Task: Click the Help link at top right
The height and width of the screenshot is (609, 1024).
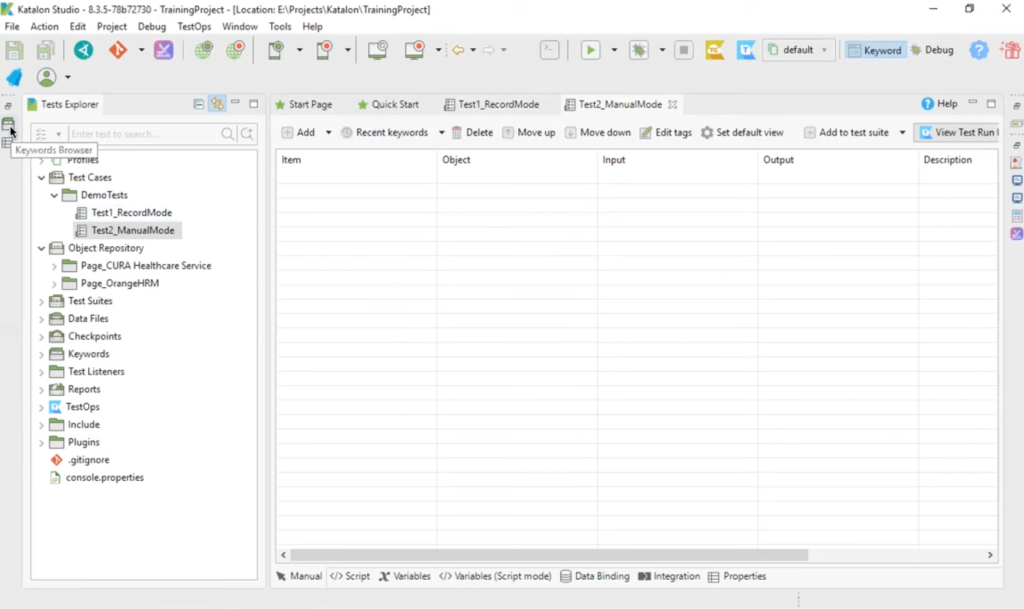Action: pos(939,104)
